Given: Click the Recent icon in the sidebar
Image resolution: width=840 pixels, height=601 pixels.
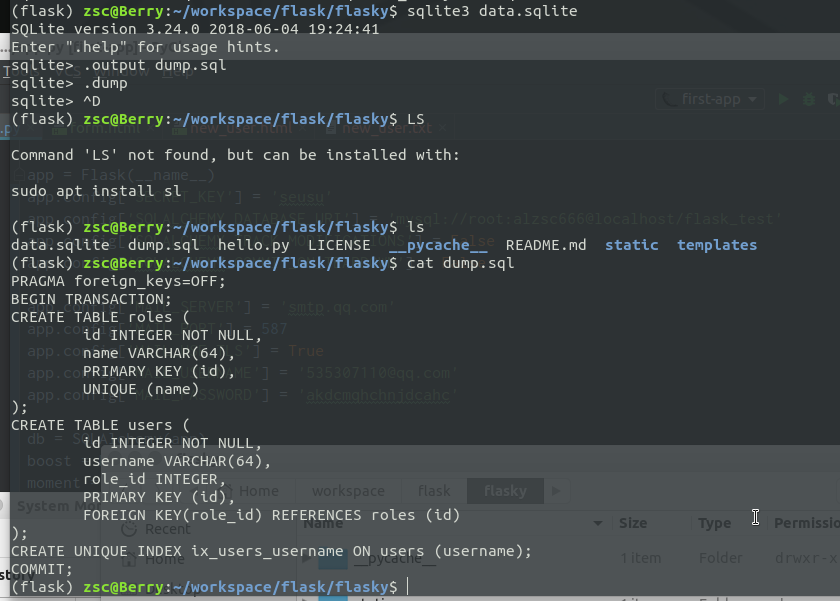Looking at the screenshot, I should [x=128, y=528].
